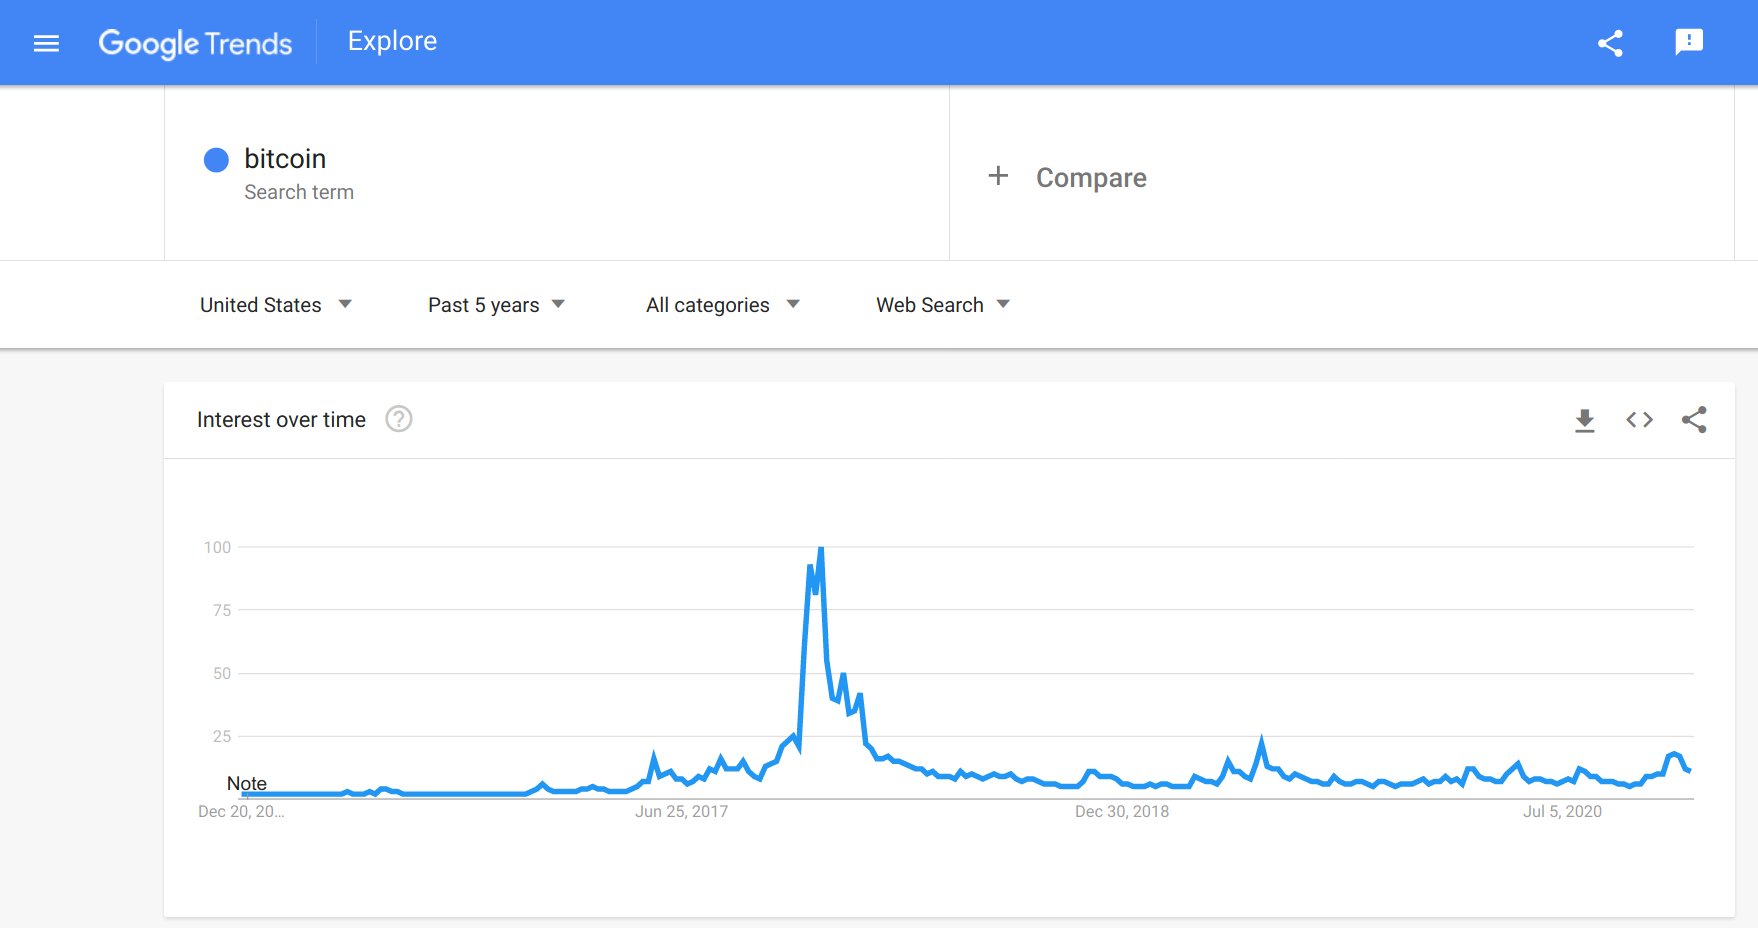This screenshot has width=1758, height=928.
Task: Click the Google Trends logo
Action: pos(195,43)
